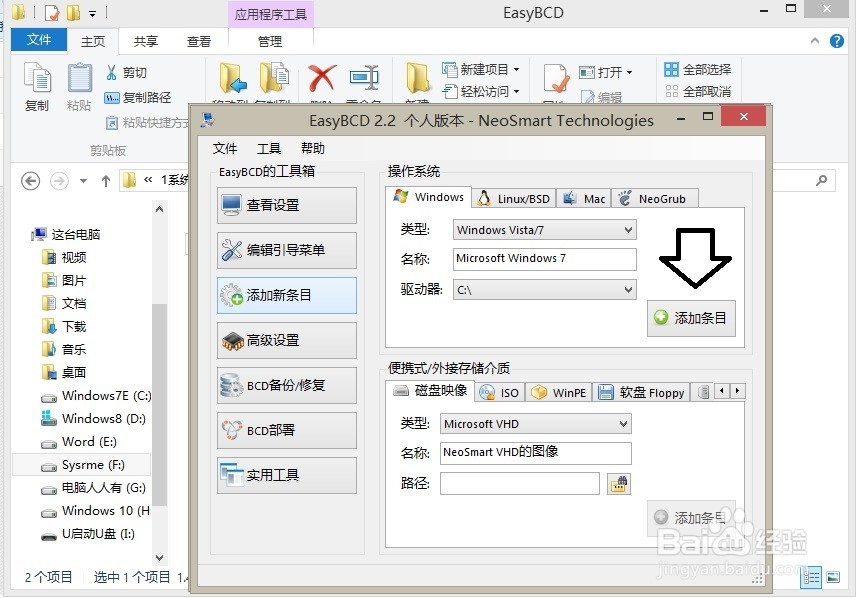Switch to the WinPE tab
This screenshot has width=856, height=598.
(x=558, y=392)
